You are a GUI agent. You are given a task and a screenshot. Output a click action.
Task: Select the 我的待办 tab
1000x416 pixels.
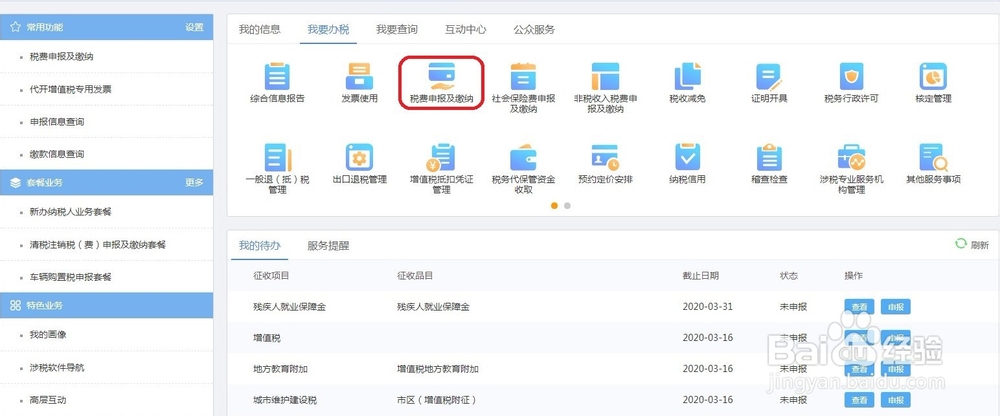260,246
